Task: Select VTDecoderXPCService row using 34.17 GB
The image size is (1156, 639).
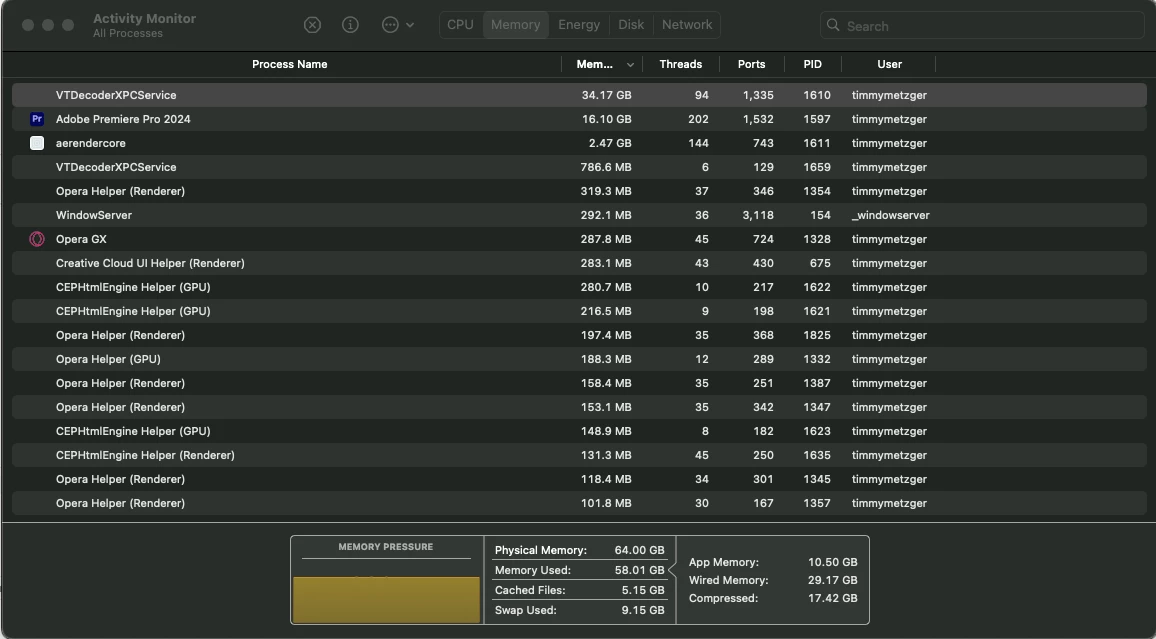Action: coord(579,95)
